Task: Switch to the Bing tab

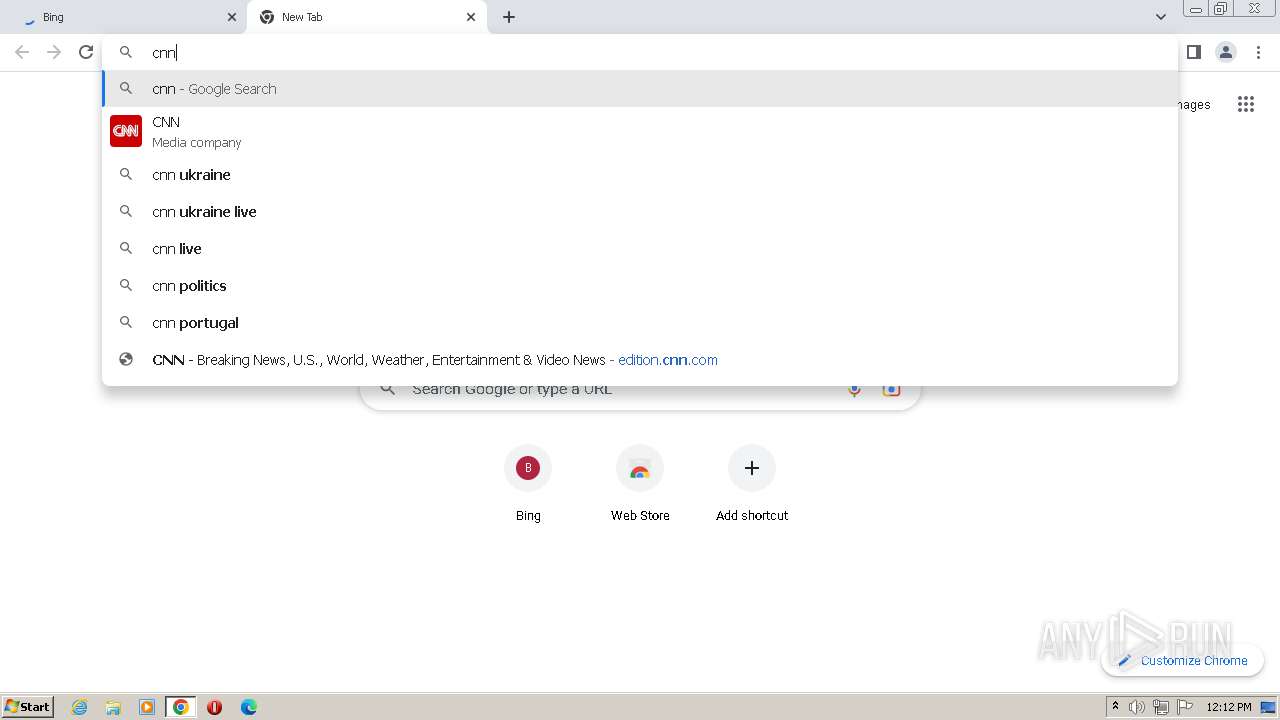Action: [123, 17]
